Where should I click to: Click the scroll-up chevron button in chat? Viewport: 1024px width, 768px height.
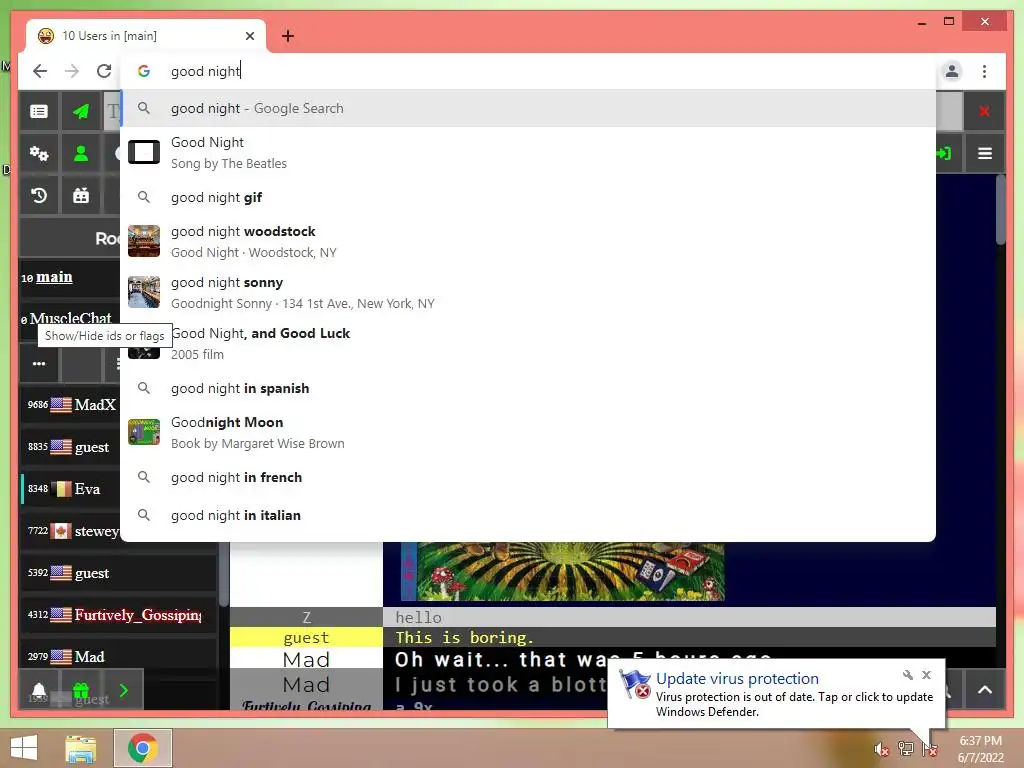985,690
